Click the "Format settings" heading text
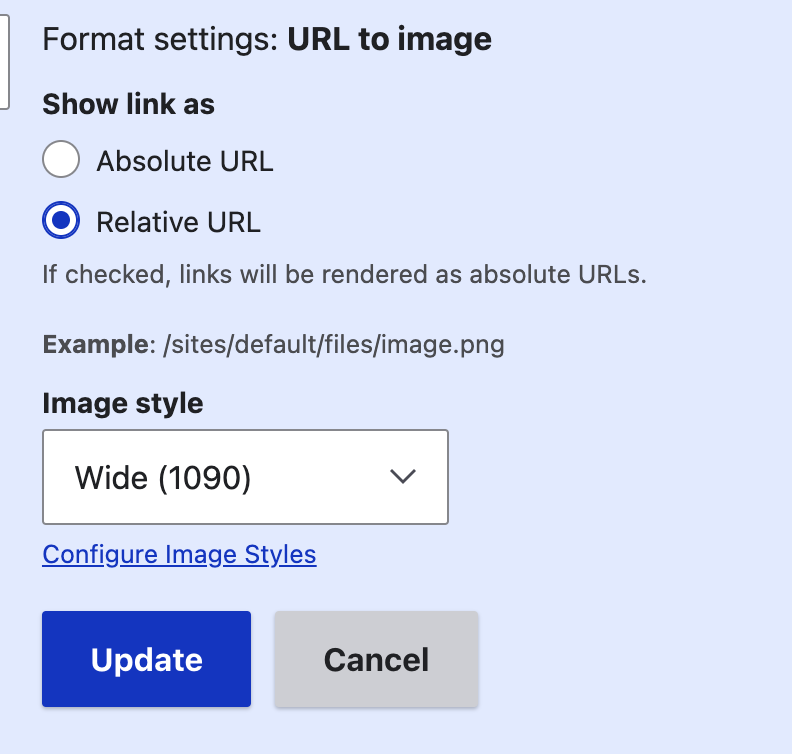The height and width of the screenshot is (754, 792). 161,39
